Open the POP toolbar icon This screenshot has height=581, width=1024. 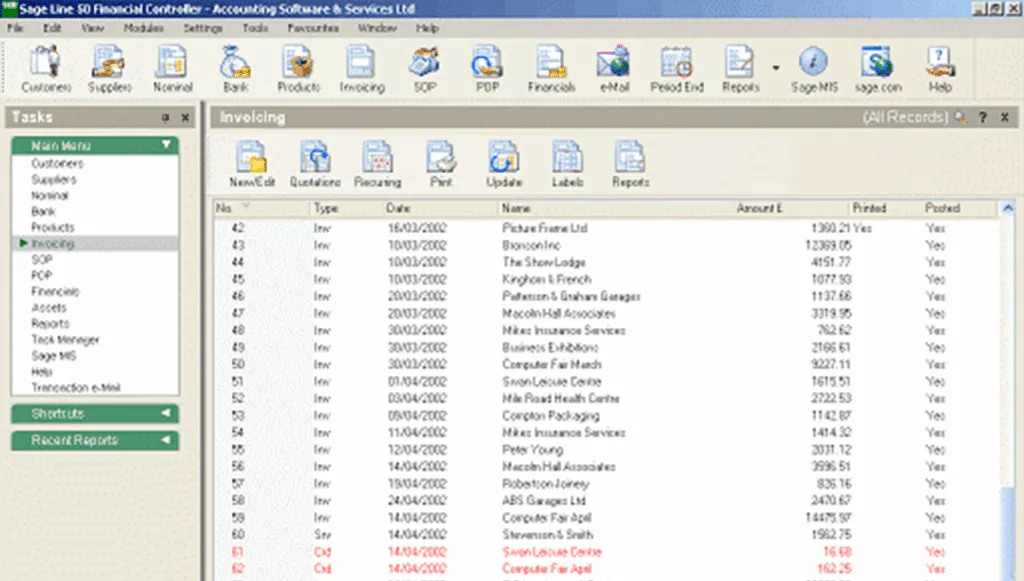(487, 69)
